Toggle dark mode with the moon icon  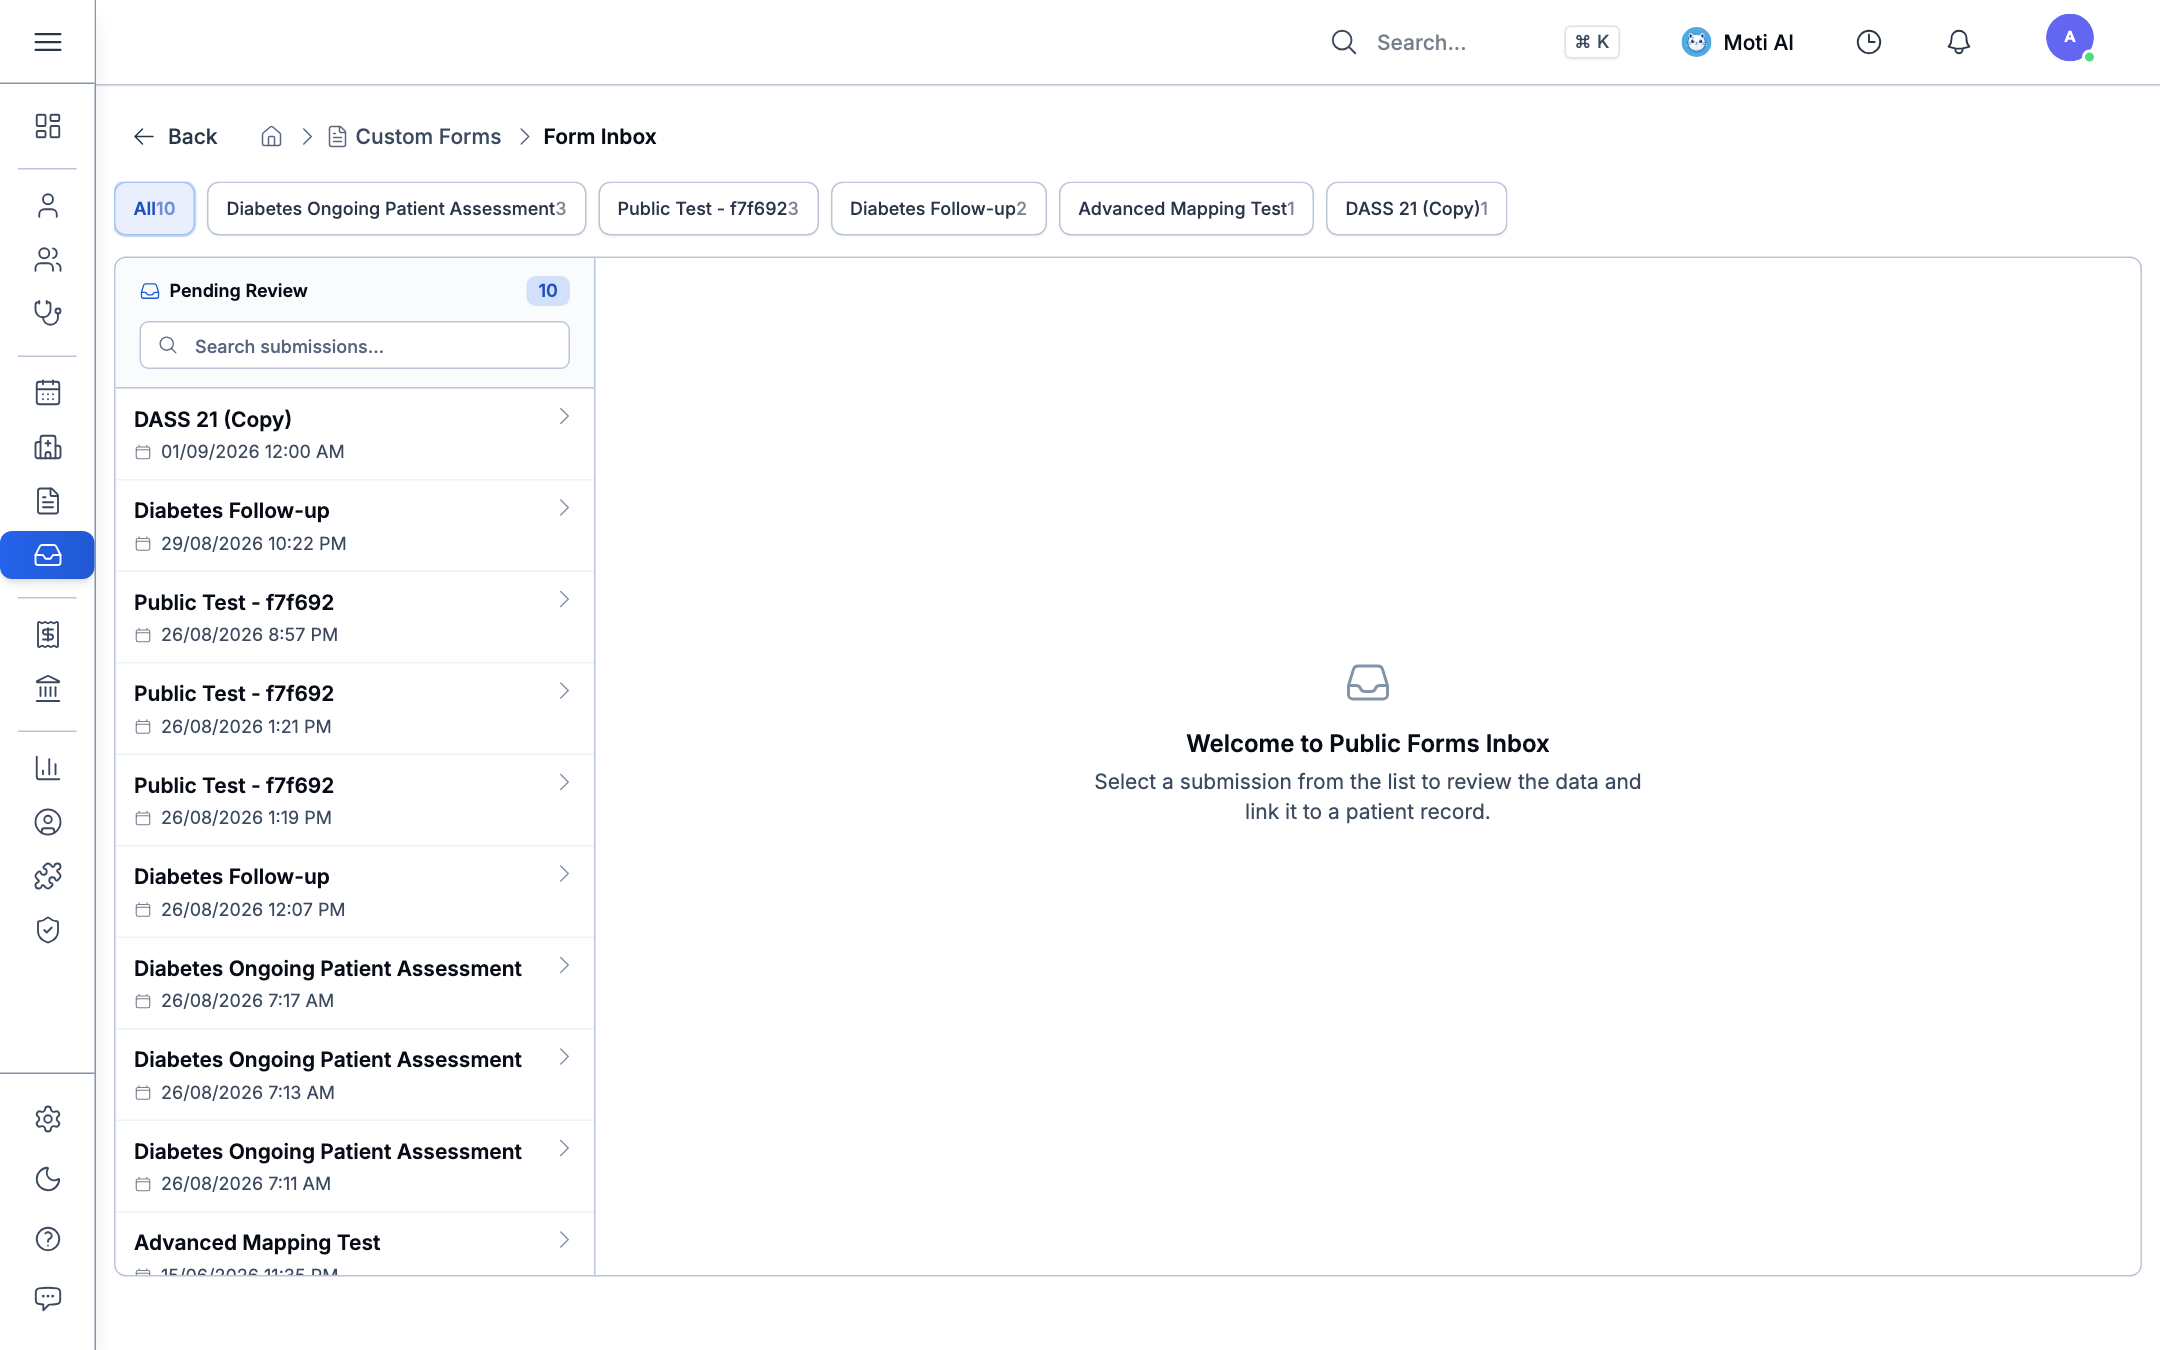click(47, 1179)
